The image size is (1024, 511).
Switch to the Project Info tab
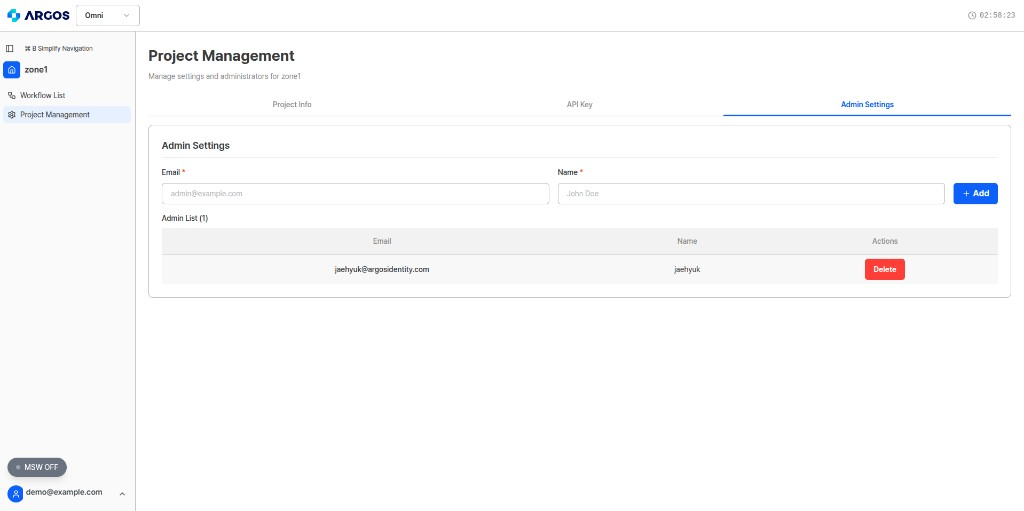click(292, 105)
